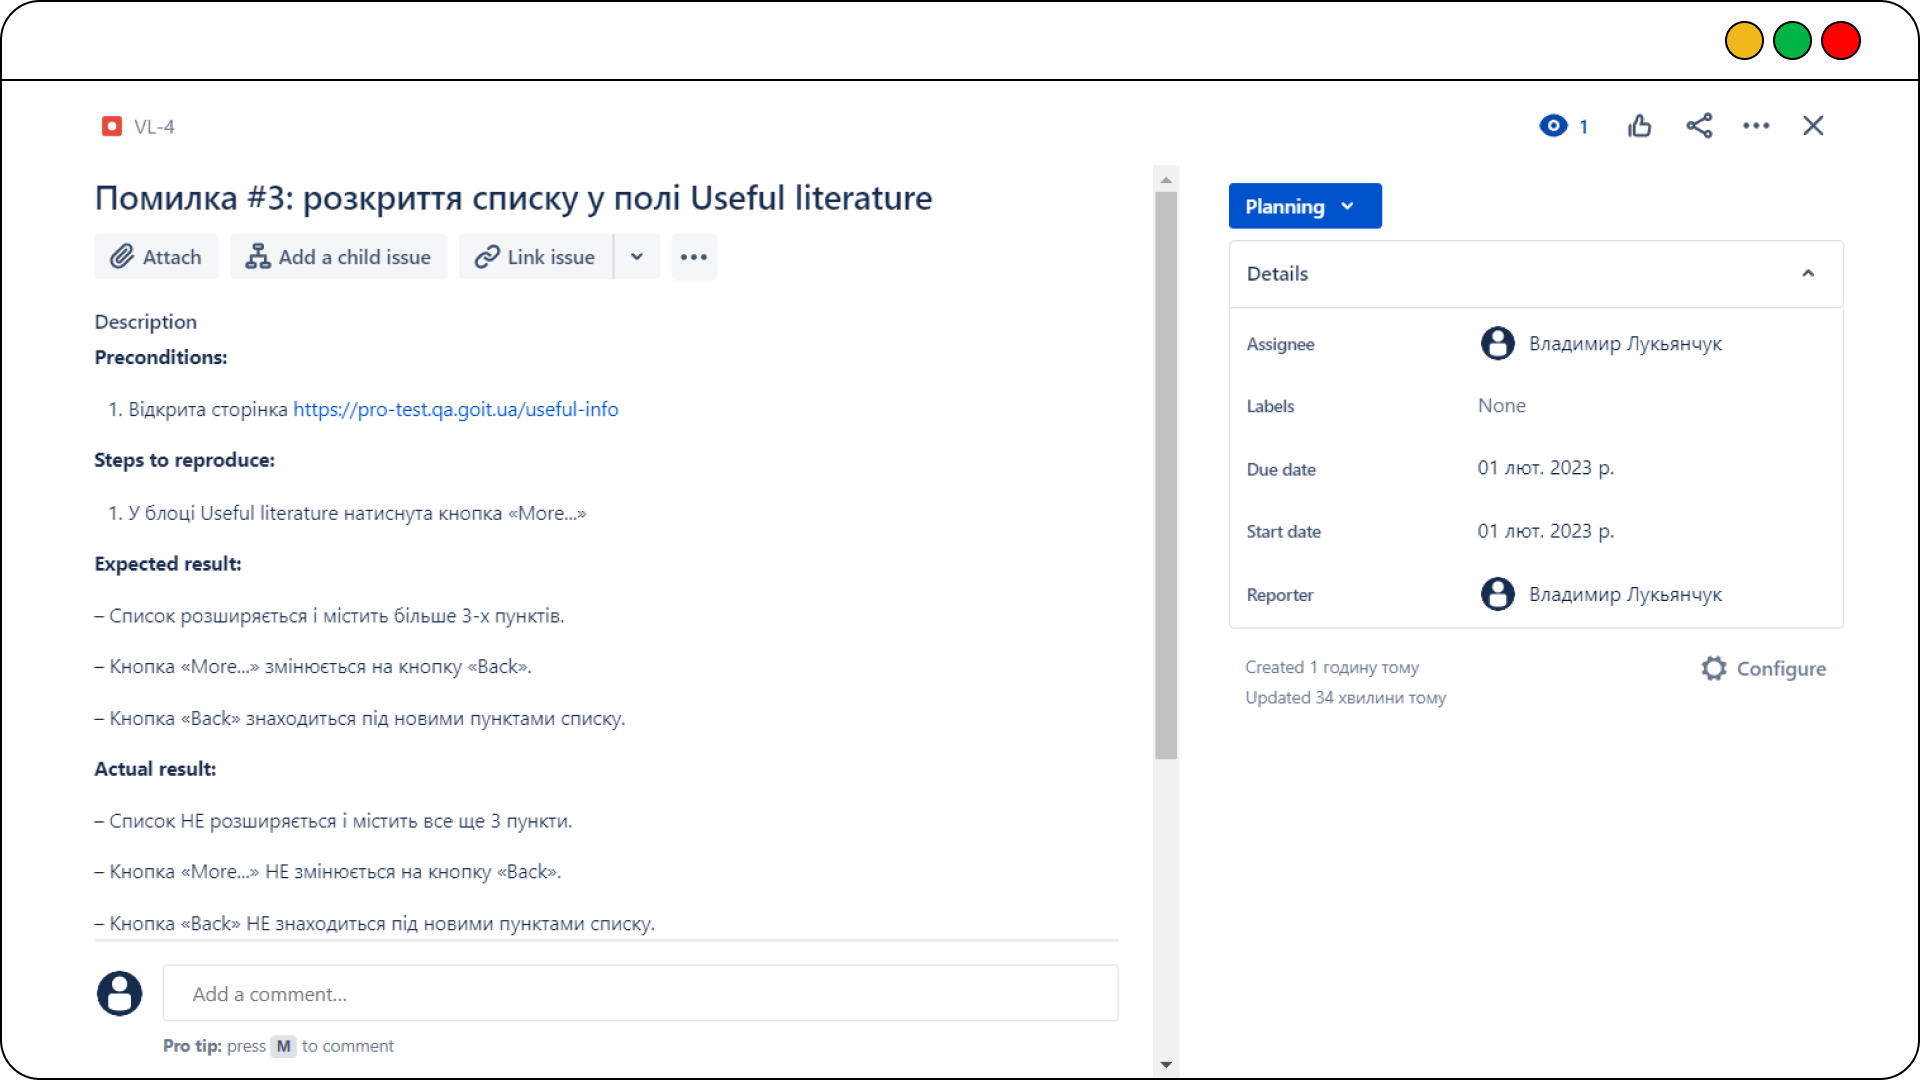
Task: Open the share issue icon
Action: pos(1699,126)
